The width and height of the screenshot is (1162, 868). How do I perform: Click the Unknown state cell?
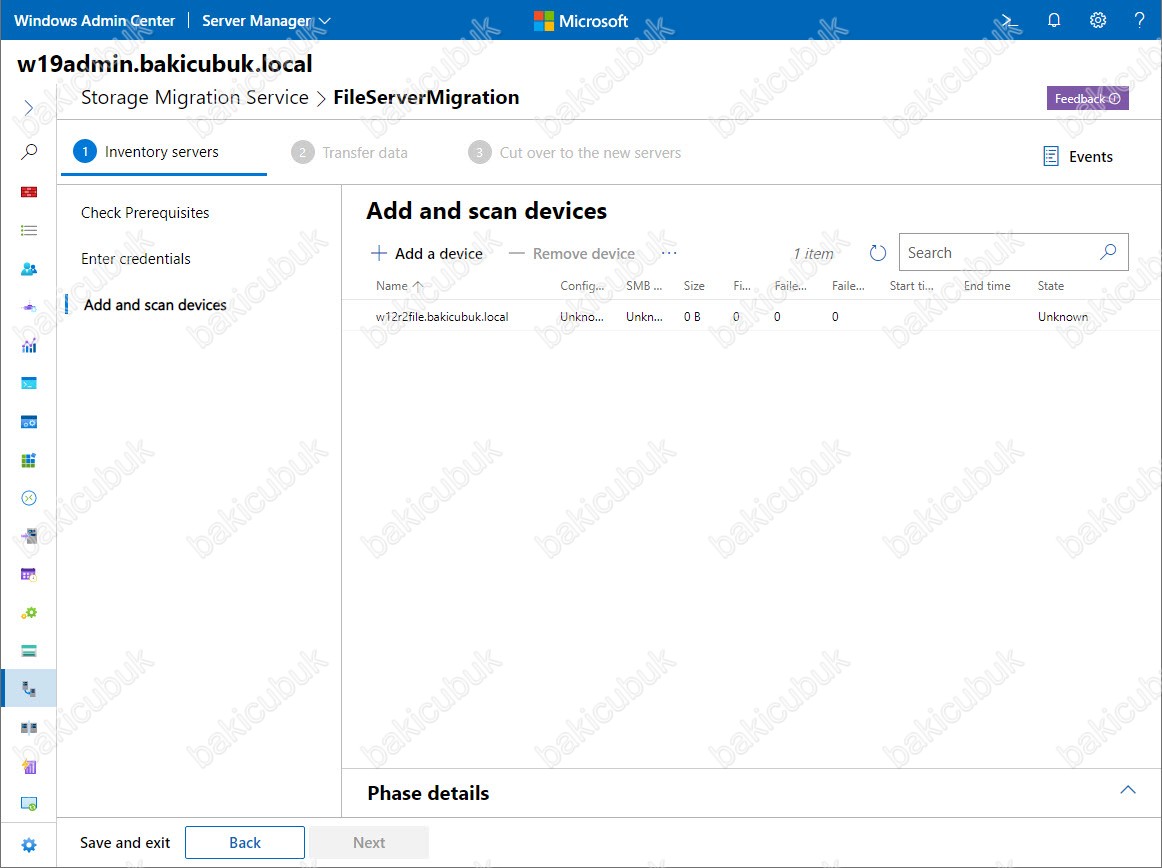point(1063,317)
